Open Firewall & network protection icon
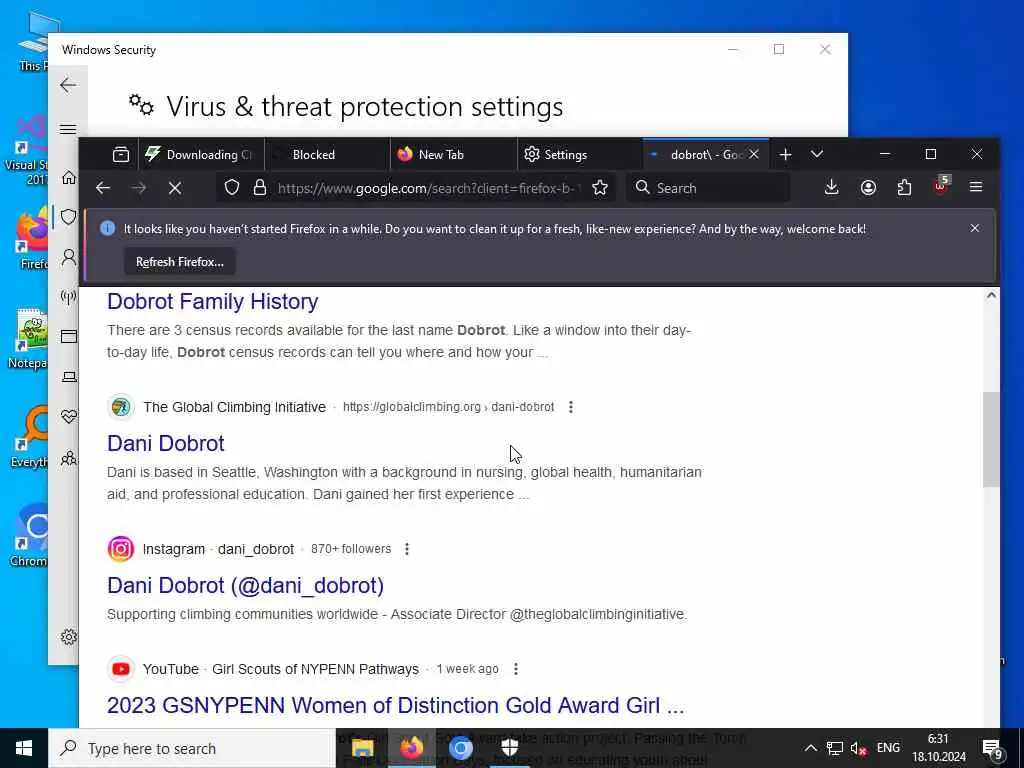The image size is (1024, 768). click(x=69, y=297)
